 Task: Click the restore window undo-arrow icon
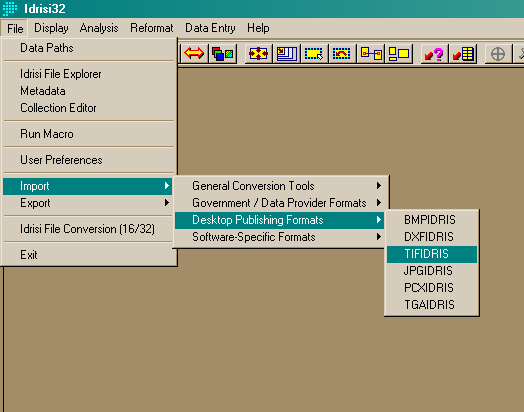pos(342,53)
